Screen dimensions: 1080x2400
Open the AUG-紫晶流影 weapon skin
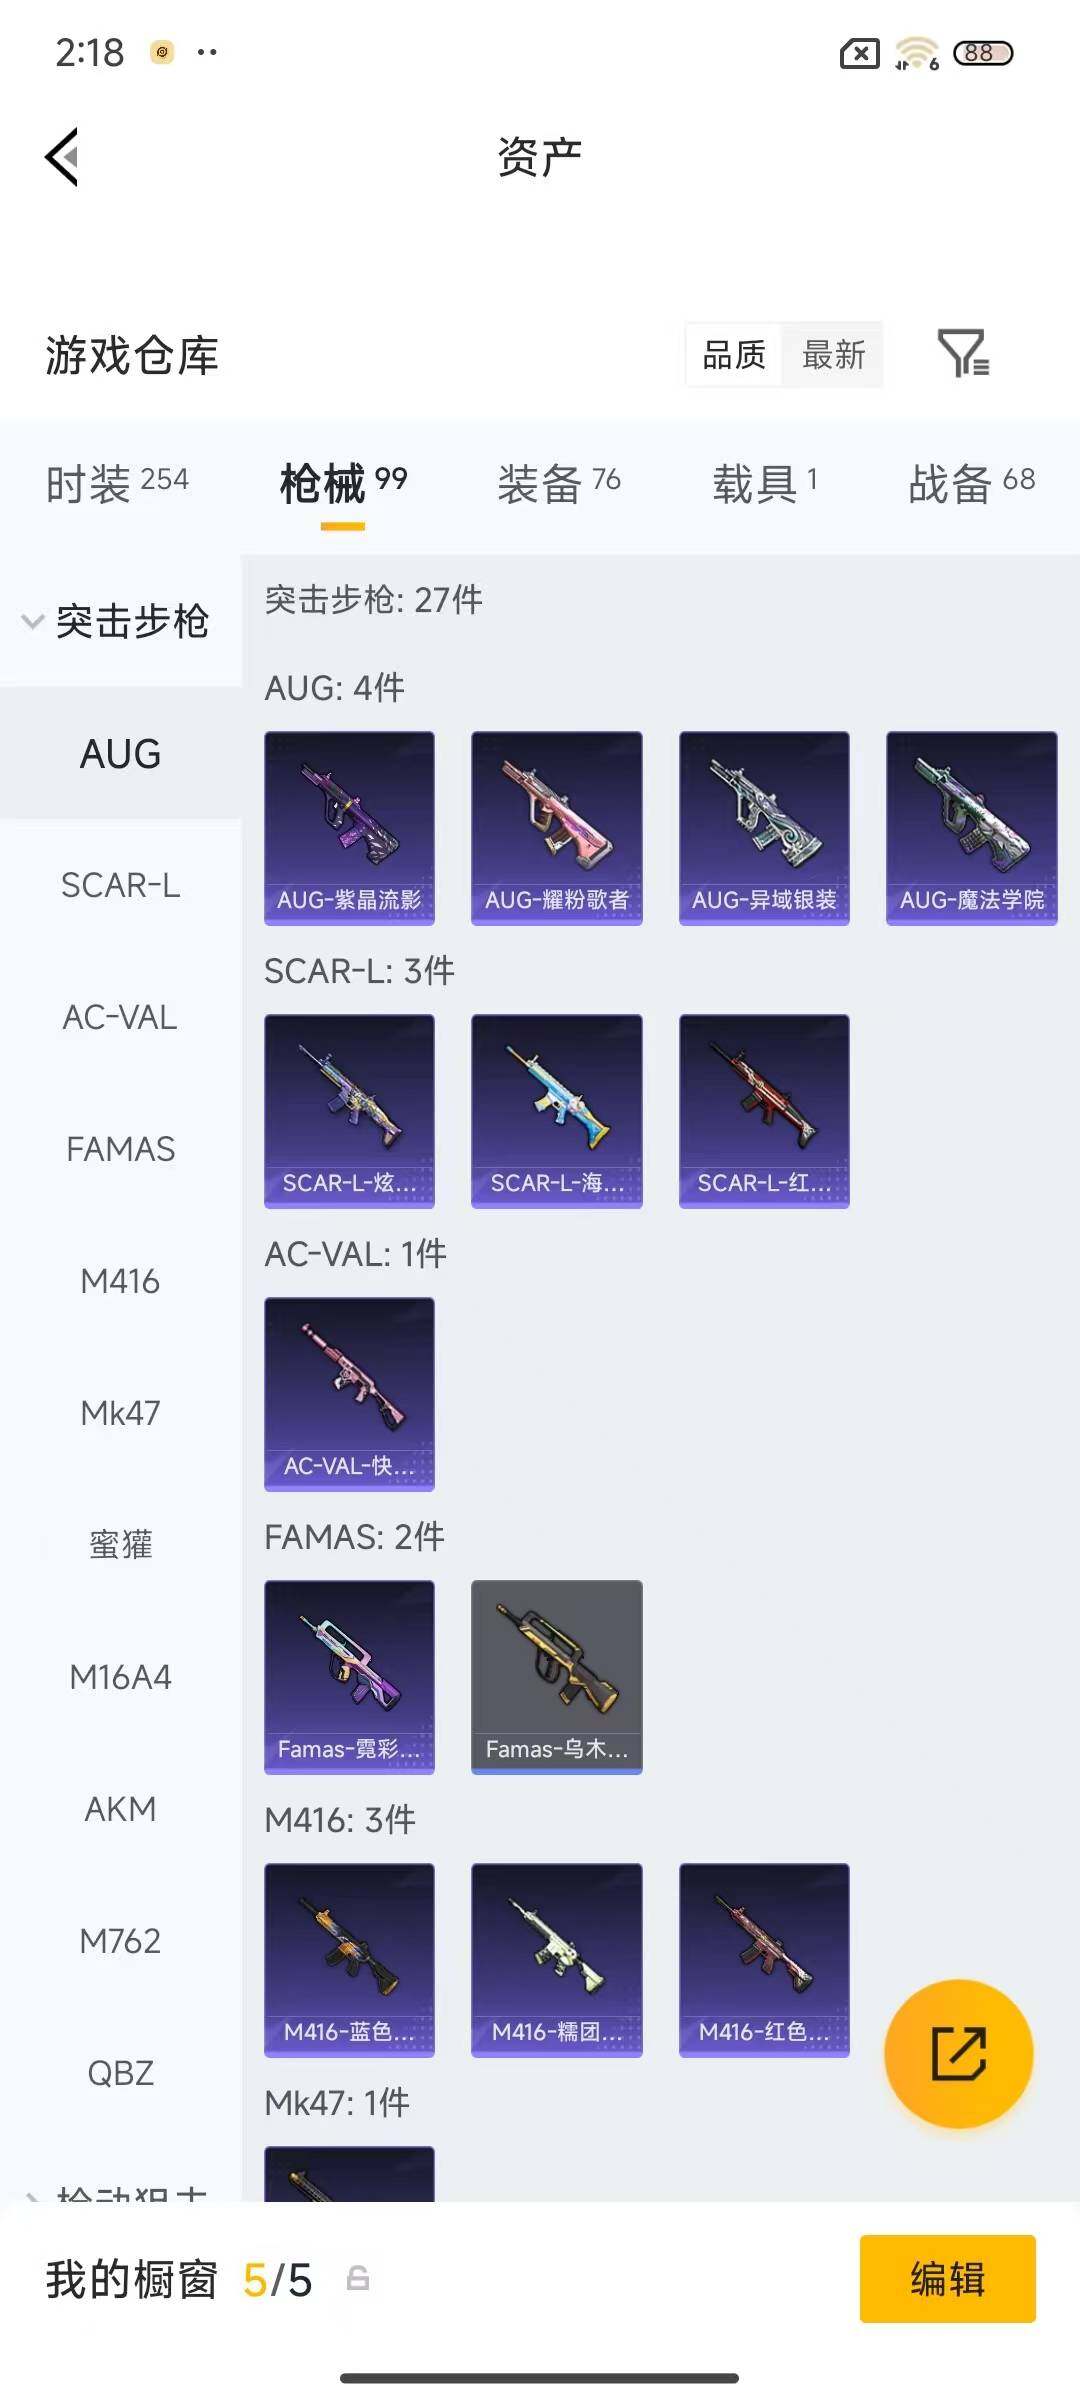pyautogui.click(x=349, y=828)
